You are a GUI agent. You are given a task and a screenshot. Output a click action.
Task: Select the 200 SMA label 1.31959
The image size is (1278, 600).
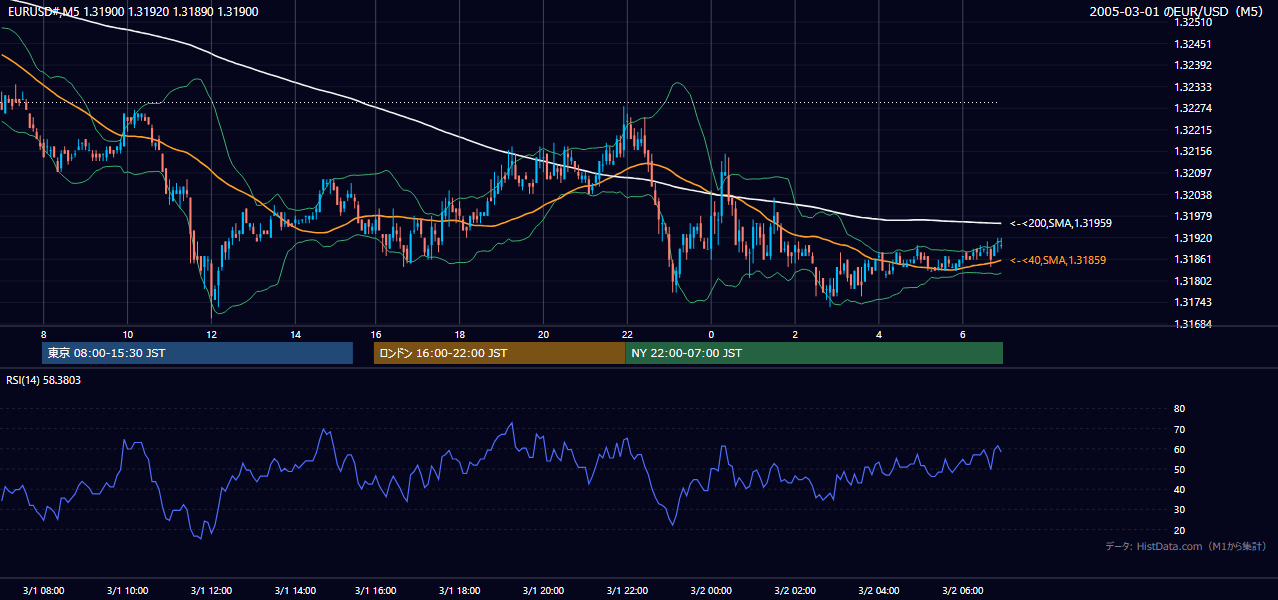click(1061, 223)
